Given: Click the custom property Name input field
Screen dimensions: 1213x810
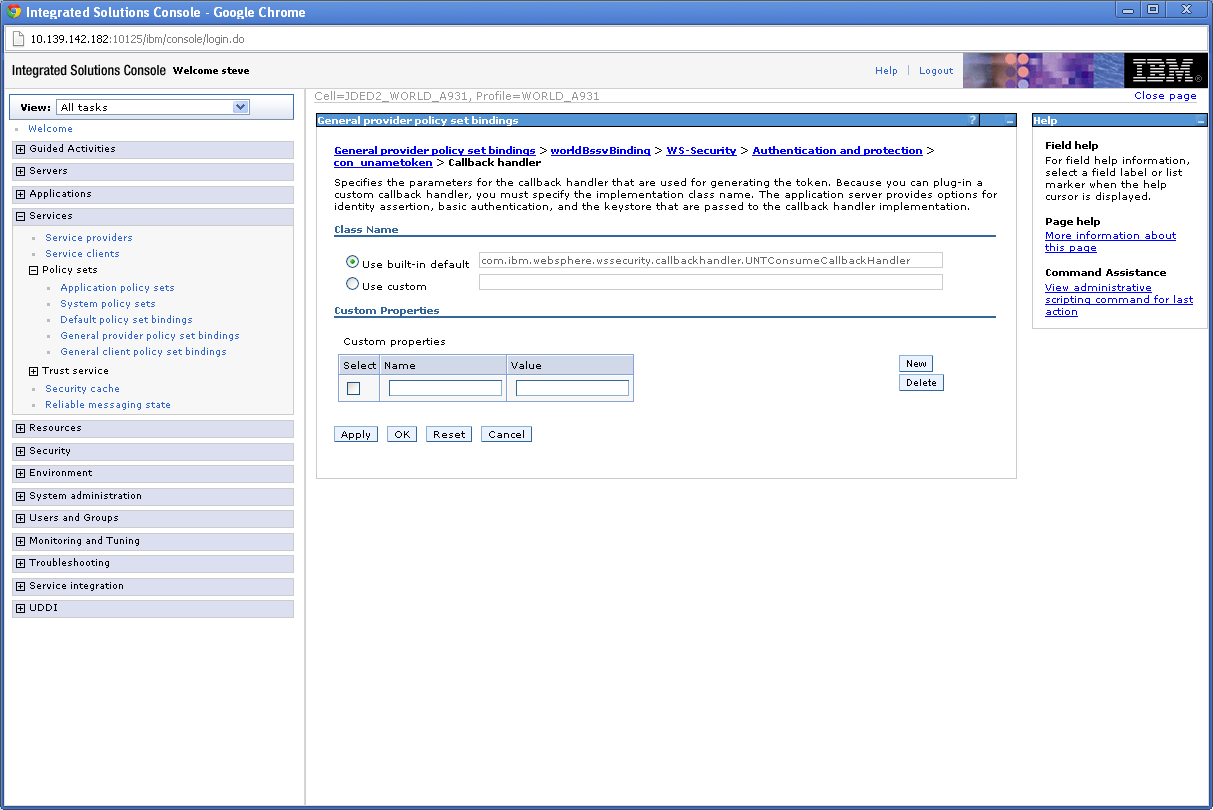Looking at the screenshot, I should coord(445,388).
